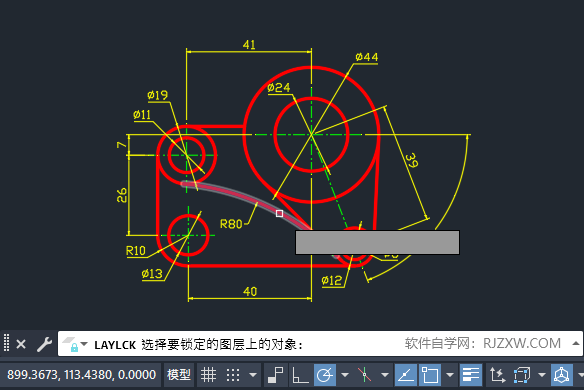Select the 39 aligned dimension text
Screen dimensions: 584x390
pyautogui.click(x=412, y=160)
